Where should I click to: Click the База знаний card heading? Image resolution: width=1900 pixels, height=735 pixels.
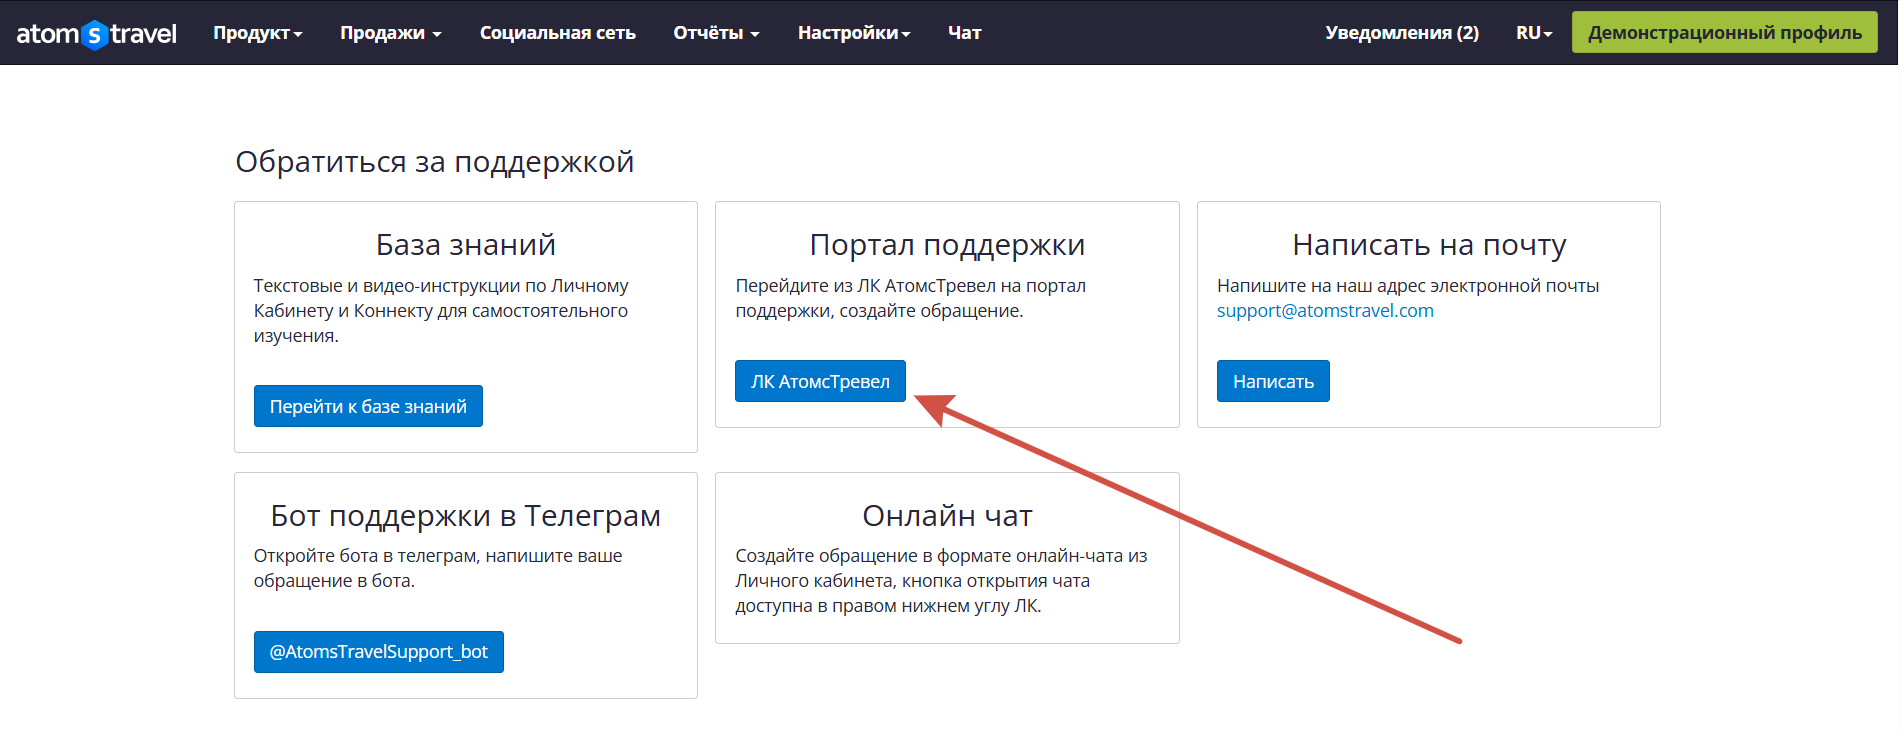click(466, 245)
